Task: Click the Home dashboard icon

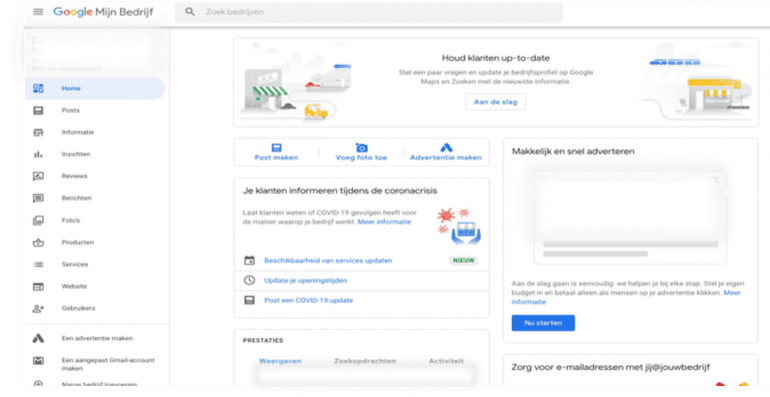Action: (38, 88)
